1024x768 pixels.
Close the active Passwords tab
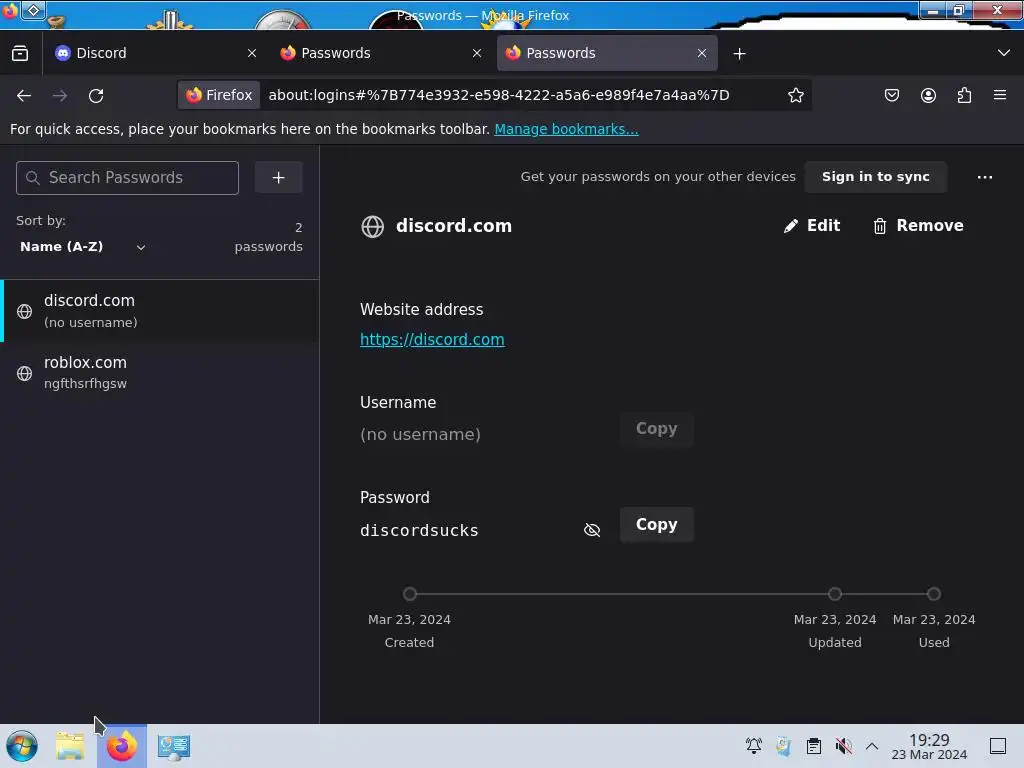pos(702,54)
